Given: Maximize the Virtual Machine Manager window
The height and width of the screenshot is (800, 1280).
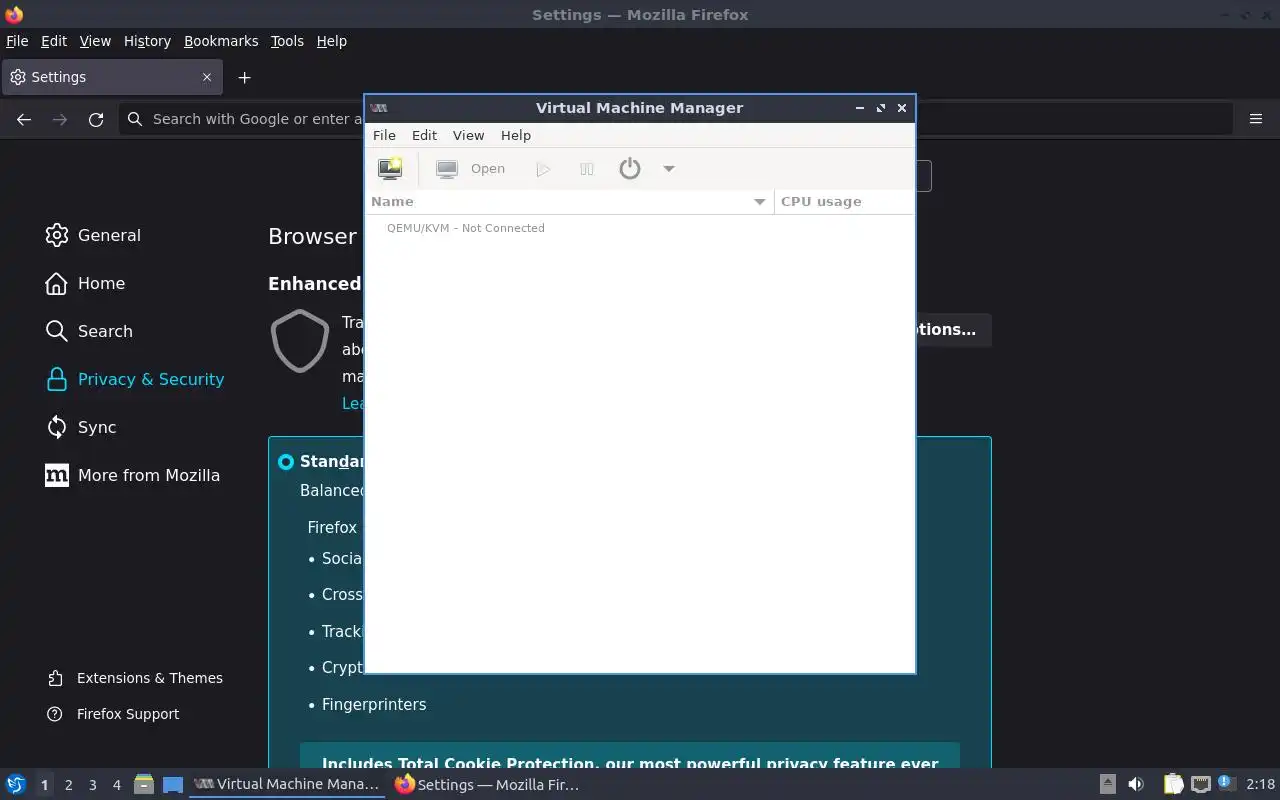Looking at the screenshot, I should point(881,108).
